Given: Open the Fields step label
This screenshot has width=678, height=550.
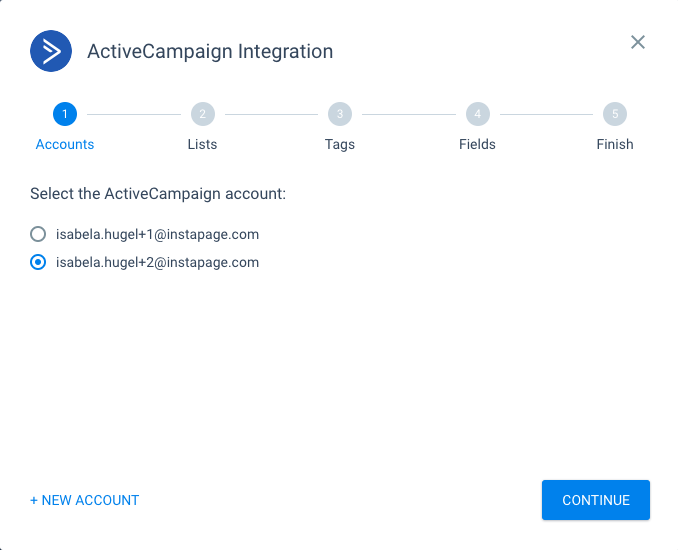Looking at the screenshot, I should pyautogui.click(x=477, y=144).
